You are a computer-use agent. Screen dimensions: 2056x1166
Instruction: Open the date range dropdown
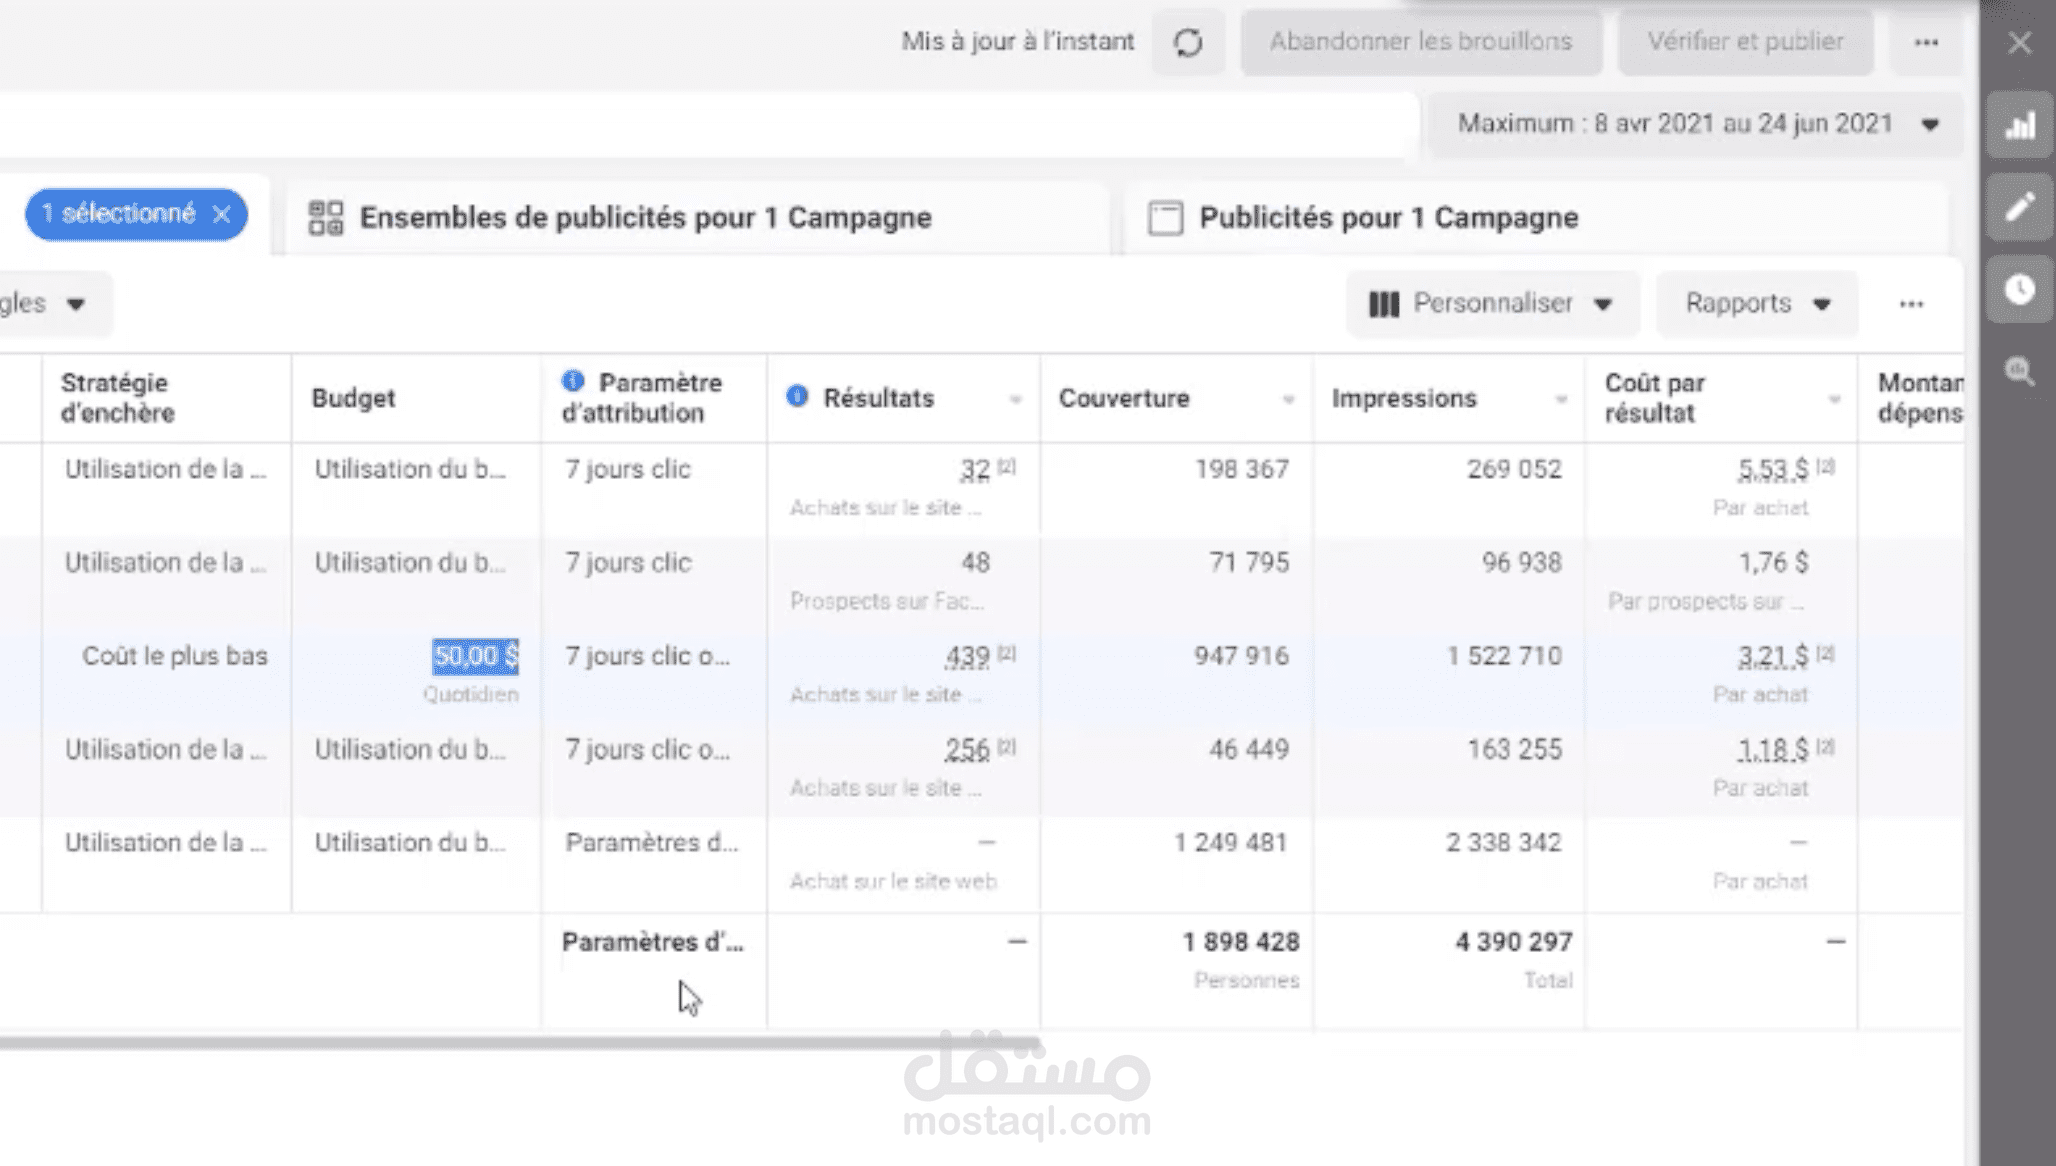click(1697, 124)
